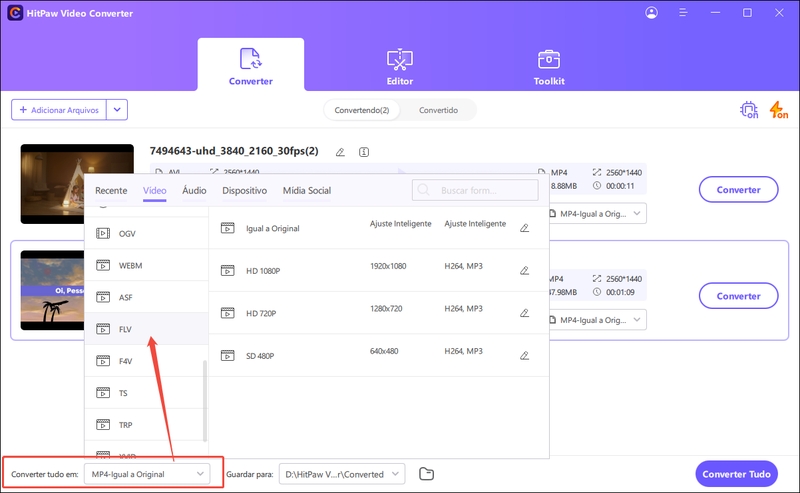The image size is (800, 493).
Task: Open the Mídia Social format tab
Action: (307, 190)
